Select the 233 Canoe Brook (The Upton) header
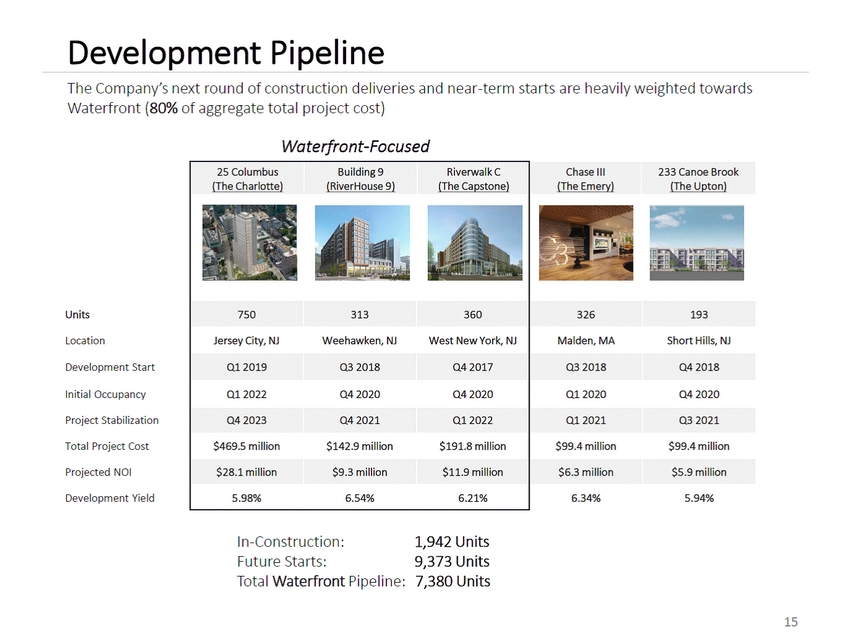 coord(698,179)
